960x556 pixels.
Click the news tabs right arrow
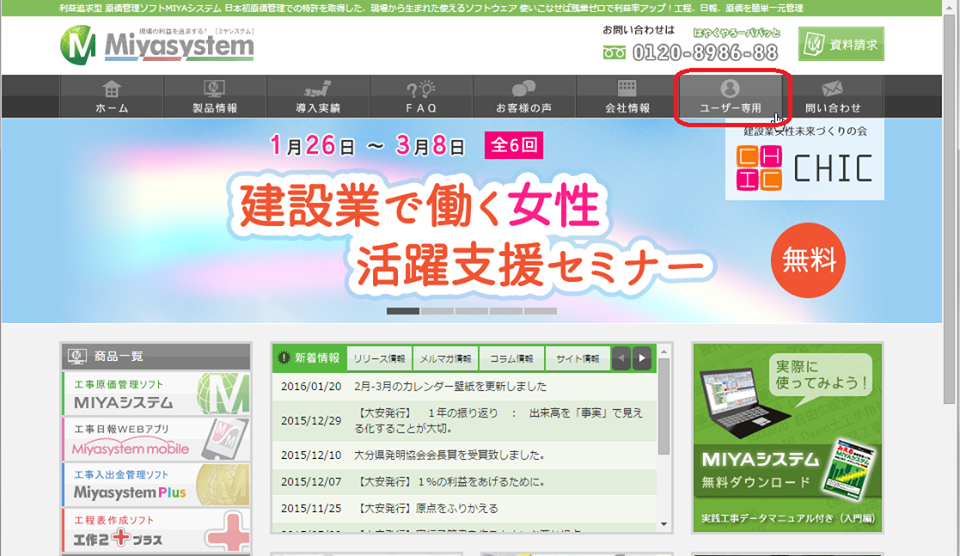pyautogui.click(x=642, y=358)
